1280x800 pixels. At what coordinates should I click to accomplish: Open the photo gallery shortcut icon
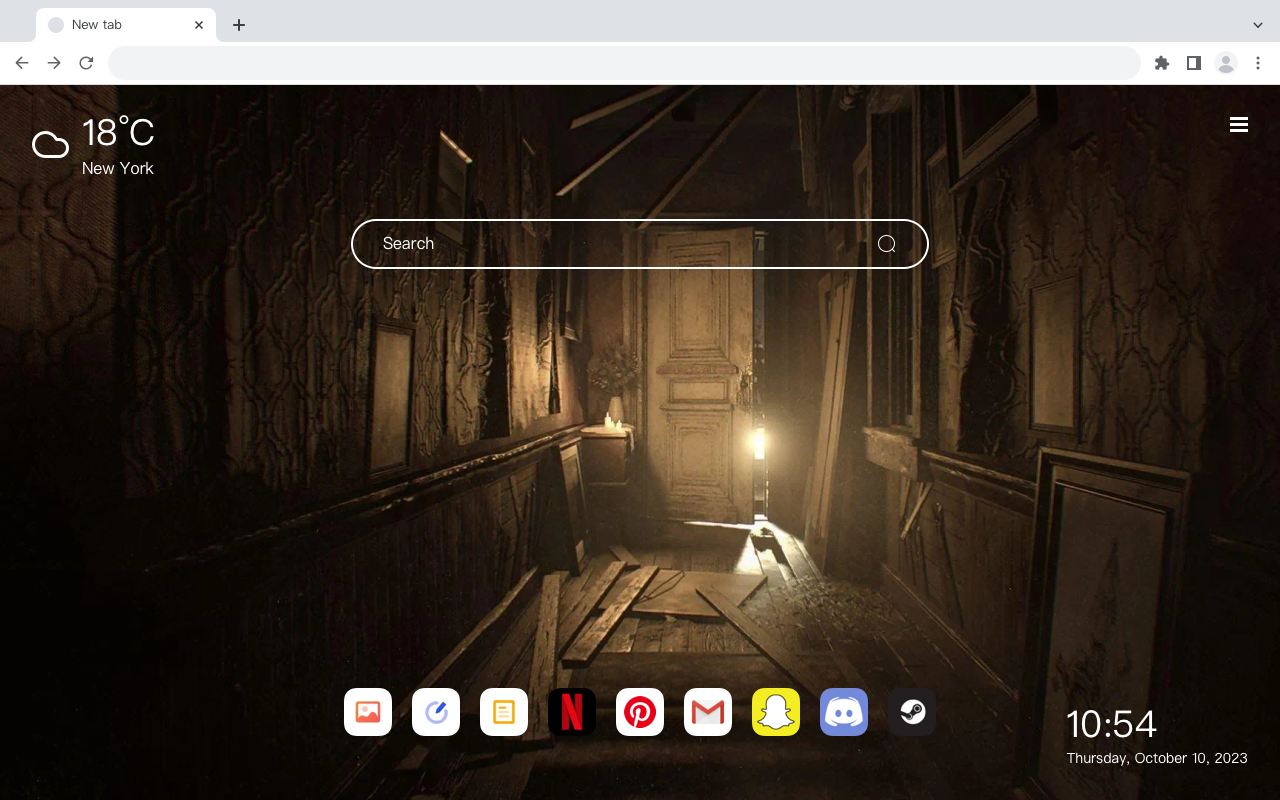pos(368,712)
